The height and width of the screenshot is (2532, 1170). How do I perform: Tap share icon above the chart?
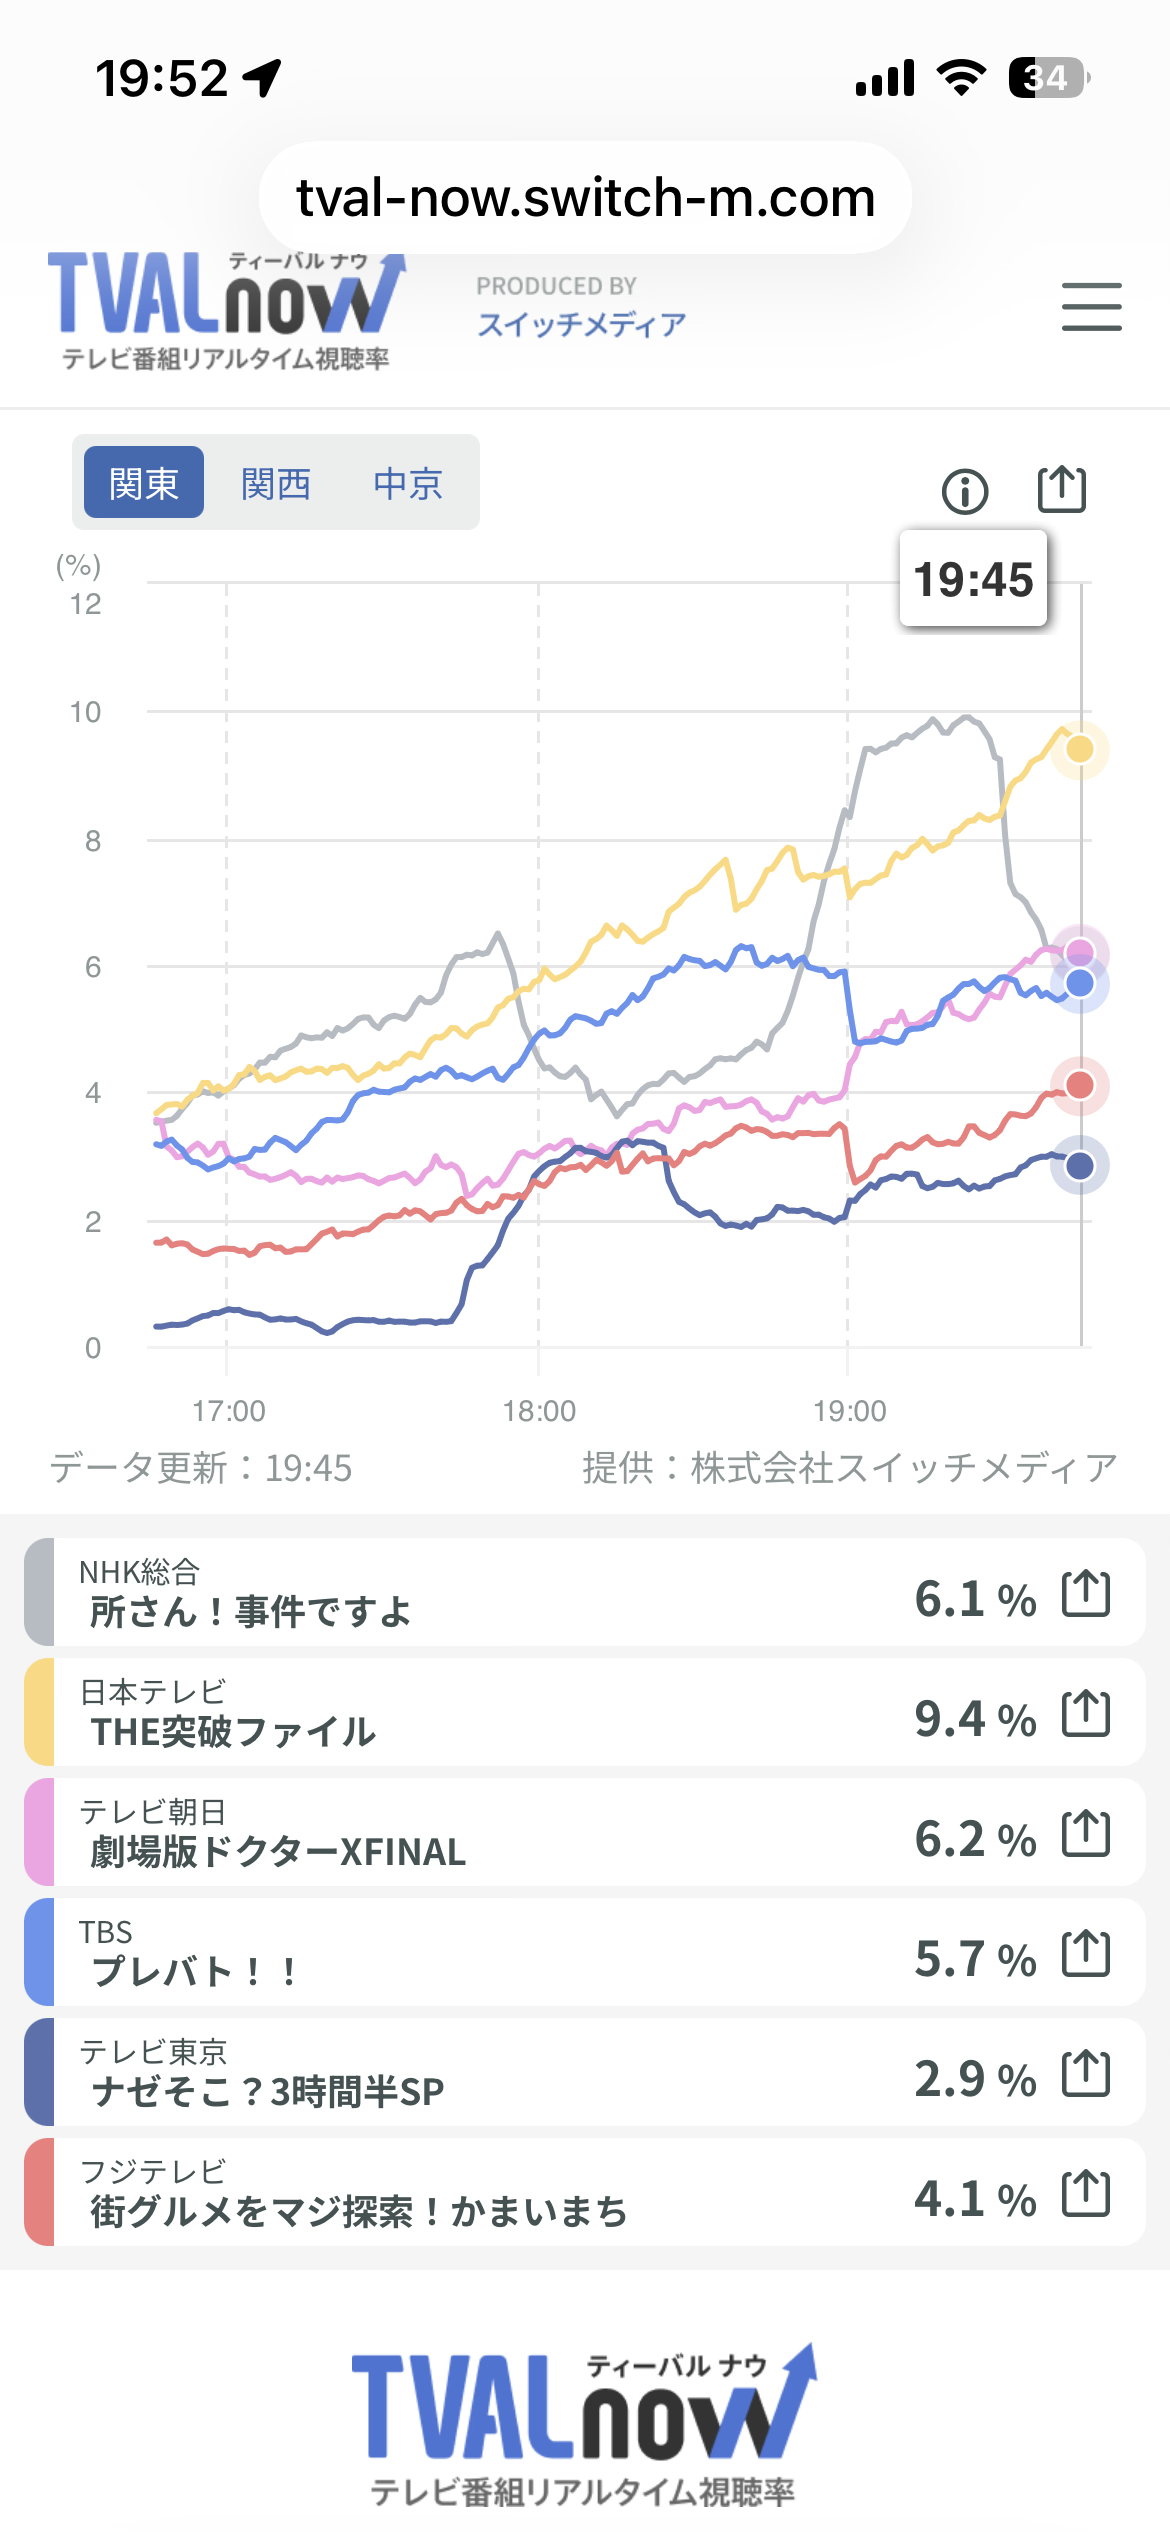click(1061, 489)
